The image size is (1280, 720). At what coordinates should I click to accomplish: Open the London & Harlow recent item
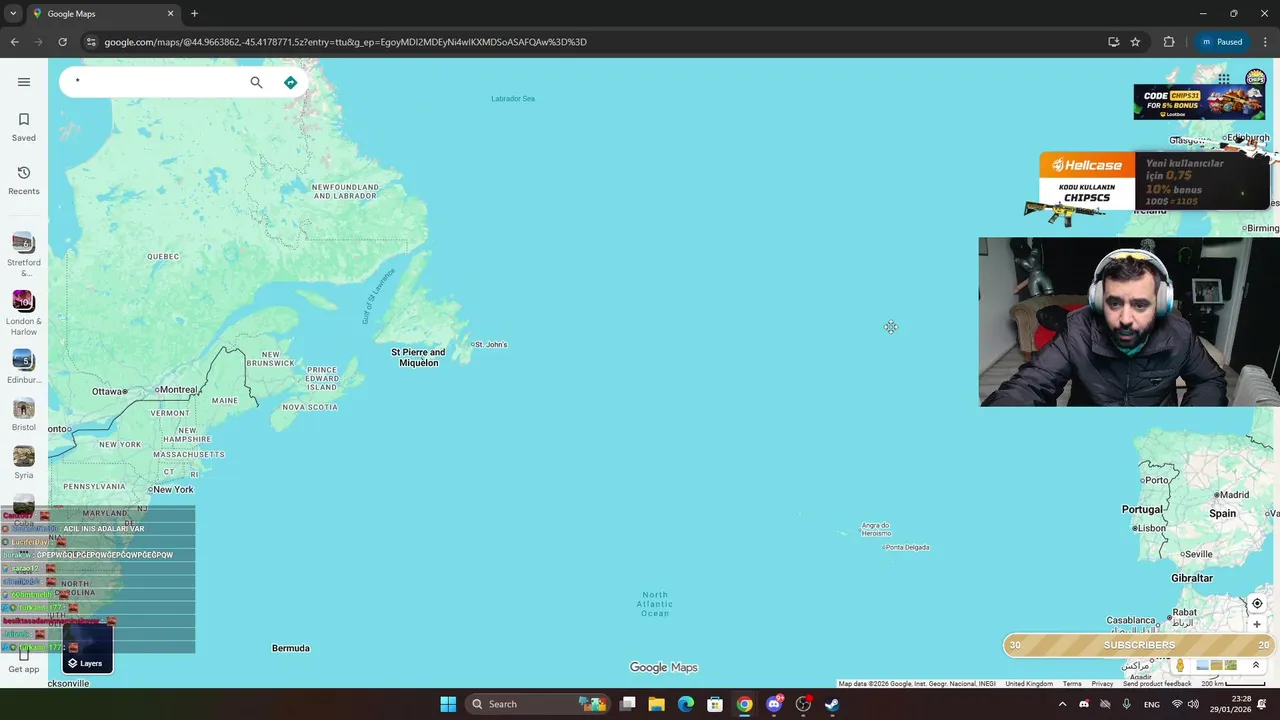pos(24,313)
